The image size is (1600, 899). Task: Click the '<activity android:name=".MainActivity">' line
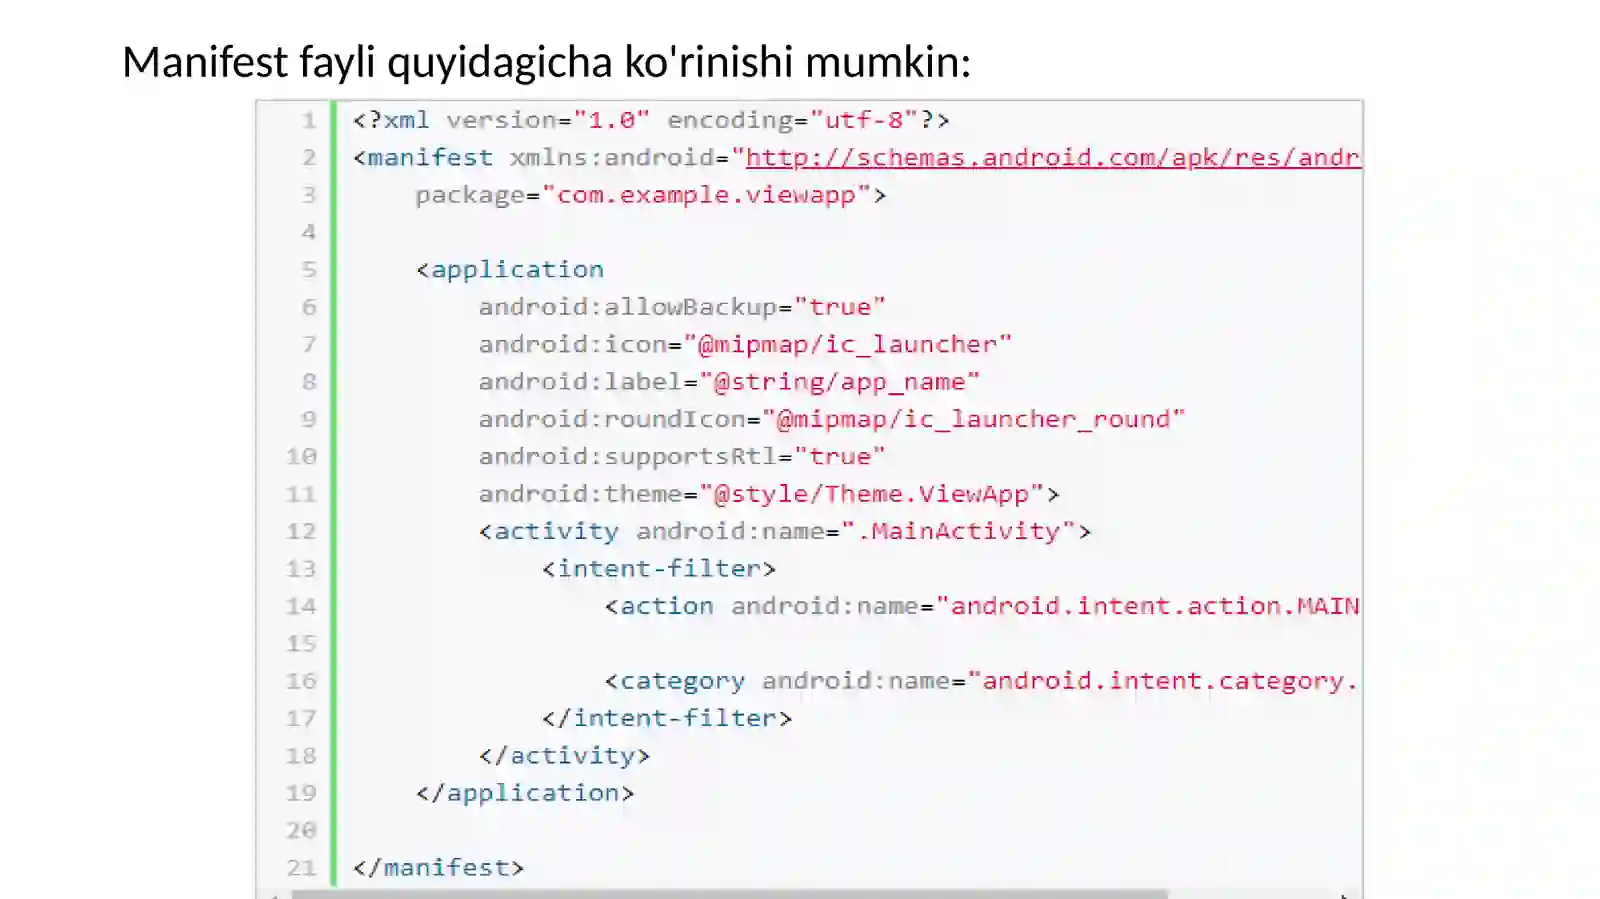pyautogui.click(x=785, y=531)
